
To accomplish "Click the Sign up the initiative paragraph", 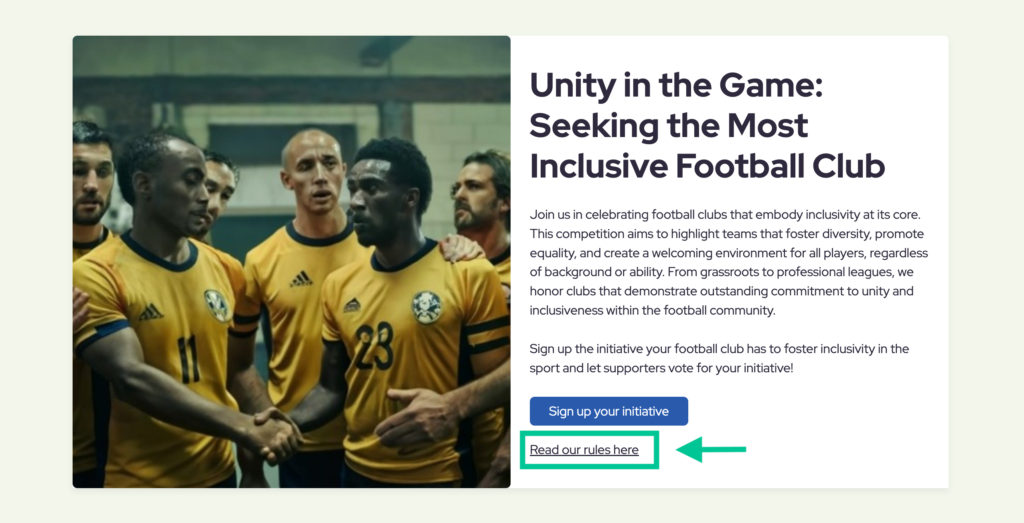I will point(719,358).
